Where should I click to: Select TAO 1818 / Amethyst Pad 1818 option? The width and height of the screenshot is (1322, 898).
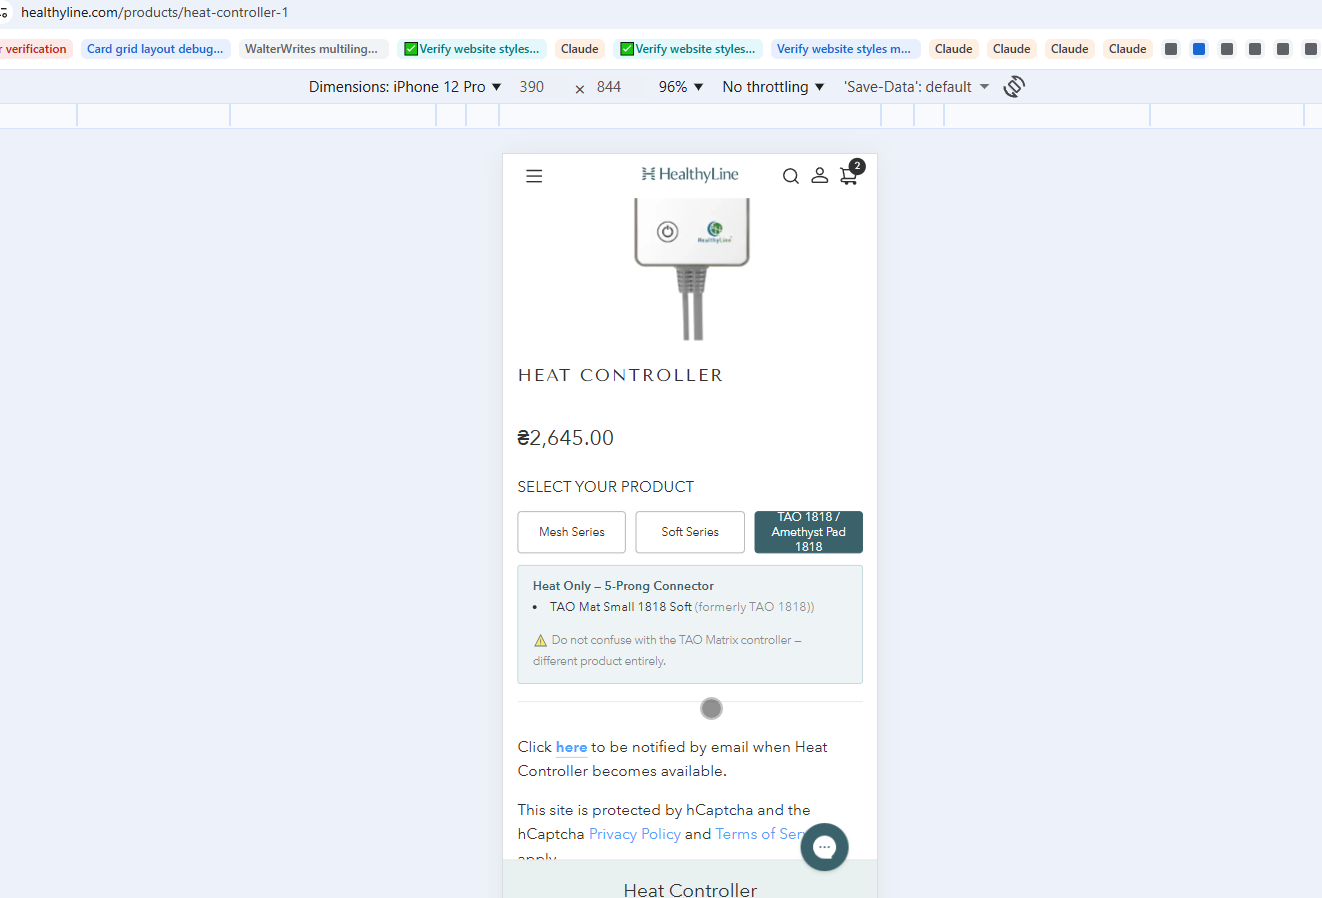click(x=808, y=532)
